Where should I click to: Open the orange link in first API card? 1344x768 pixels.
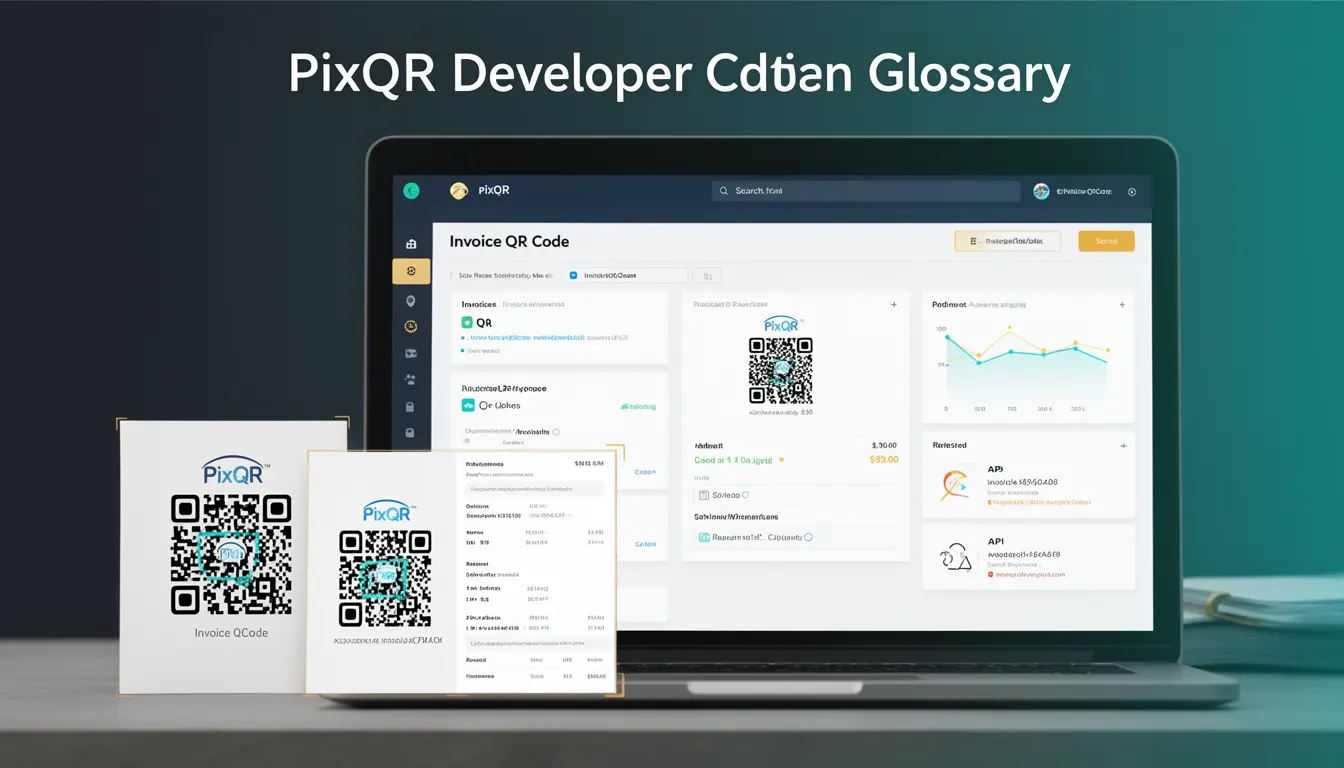click(1040, 502)
